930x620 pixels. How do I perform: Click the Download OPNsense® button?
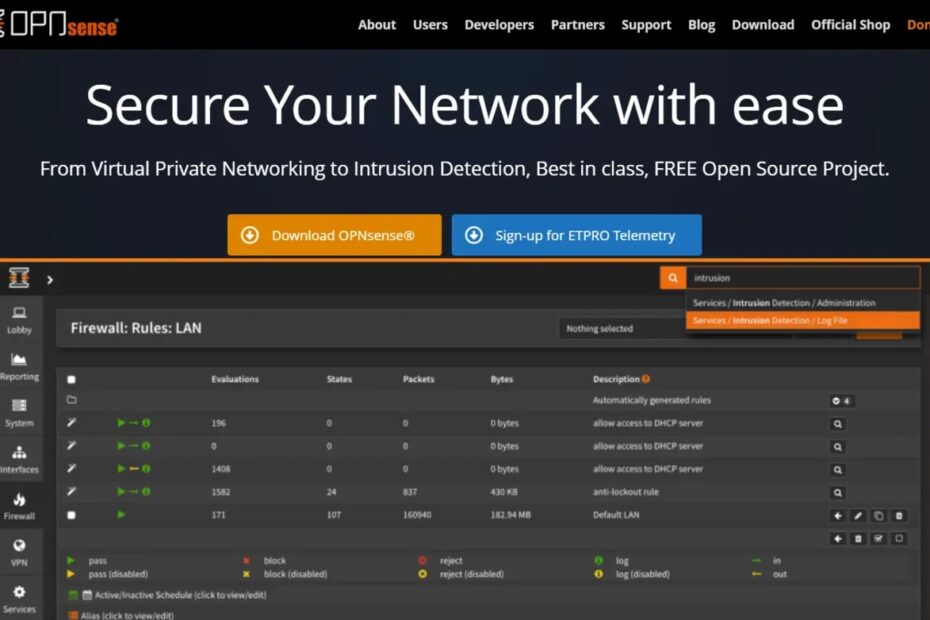(x=334, y=235)
